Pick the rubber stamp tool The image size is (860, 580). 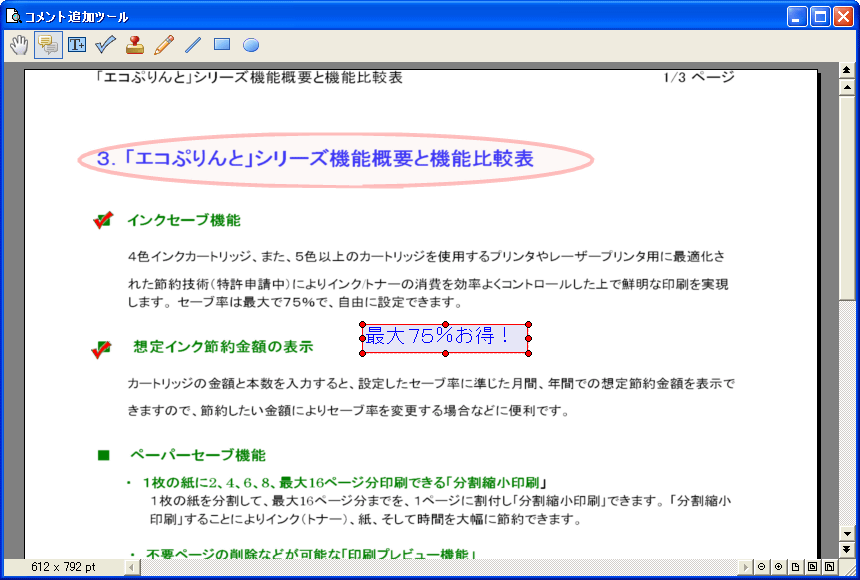point(134,45)
